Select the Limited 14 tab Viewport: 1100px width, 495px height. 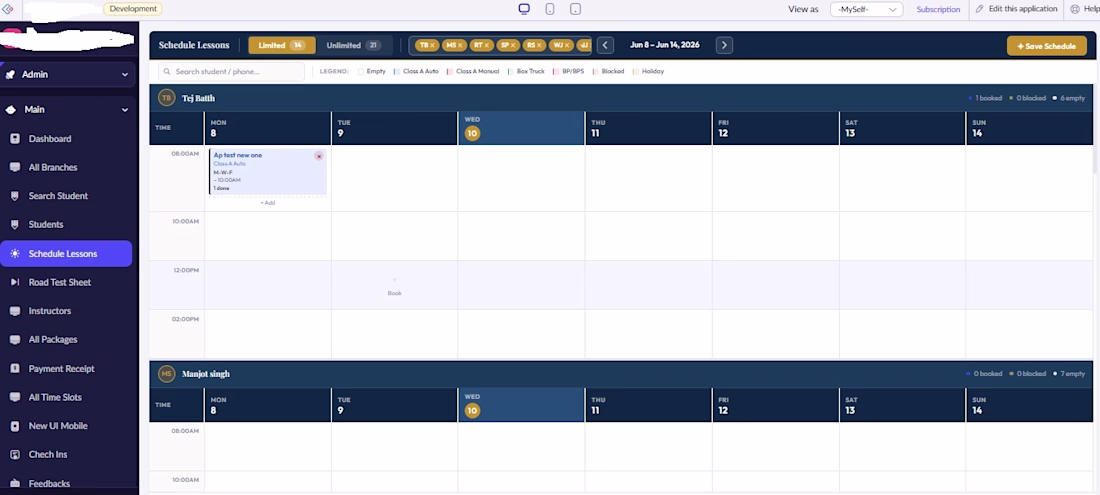pos(281,45)
